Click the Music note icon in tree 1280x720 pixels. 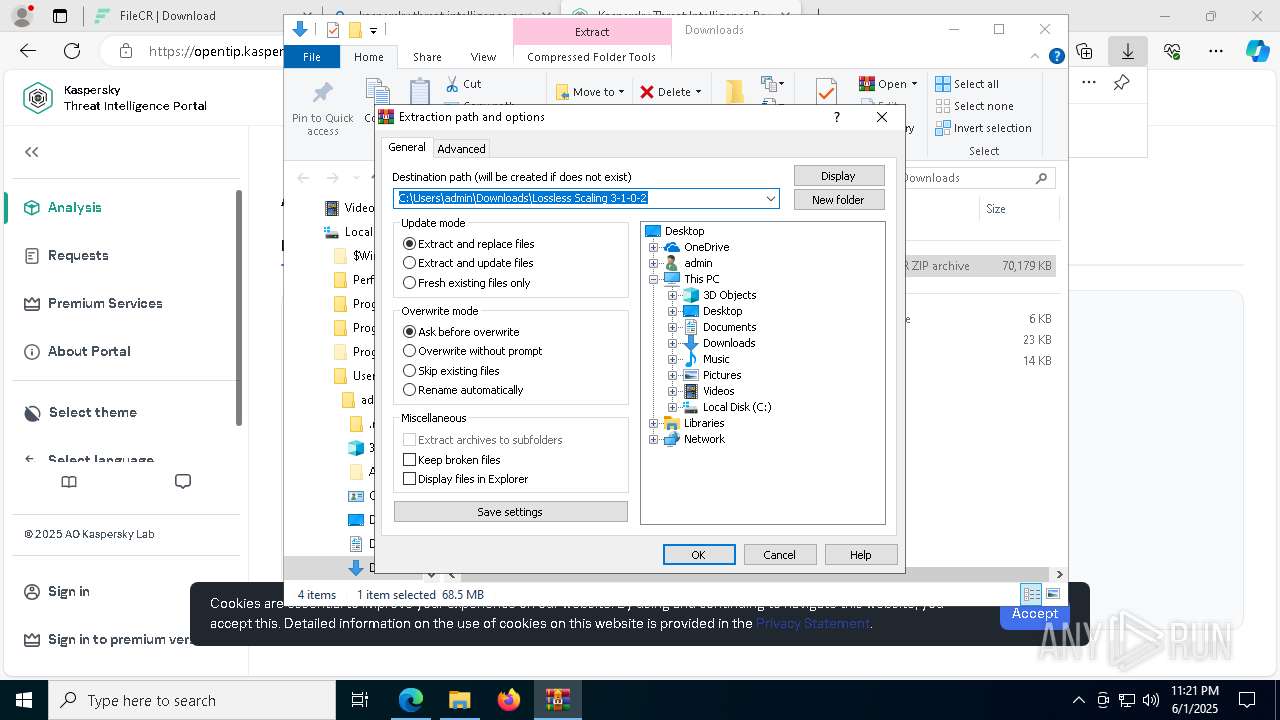coord(690,359)
